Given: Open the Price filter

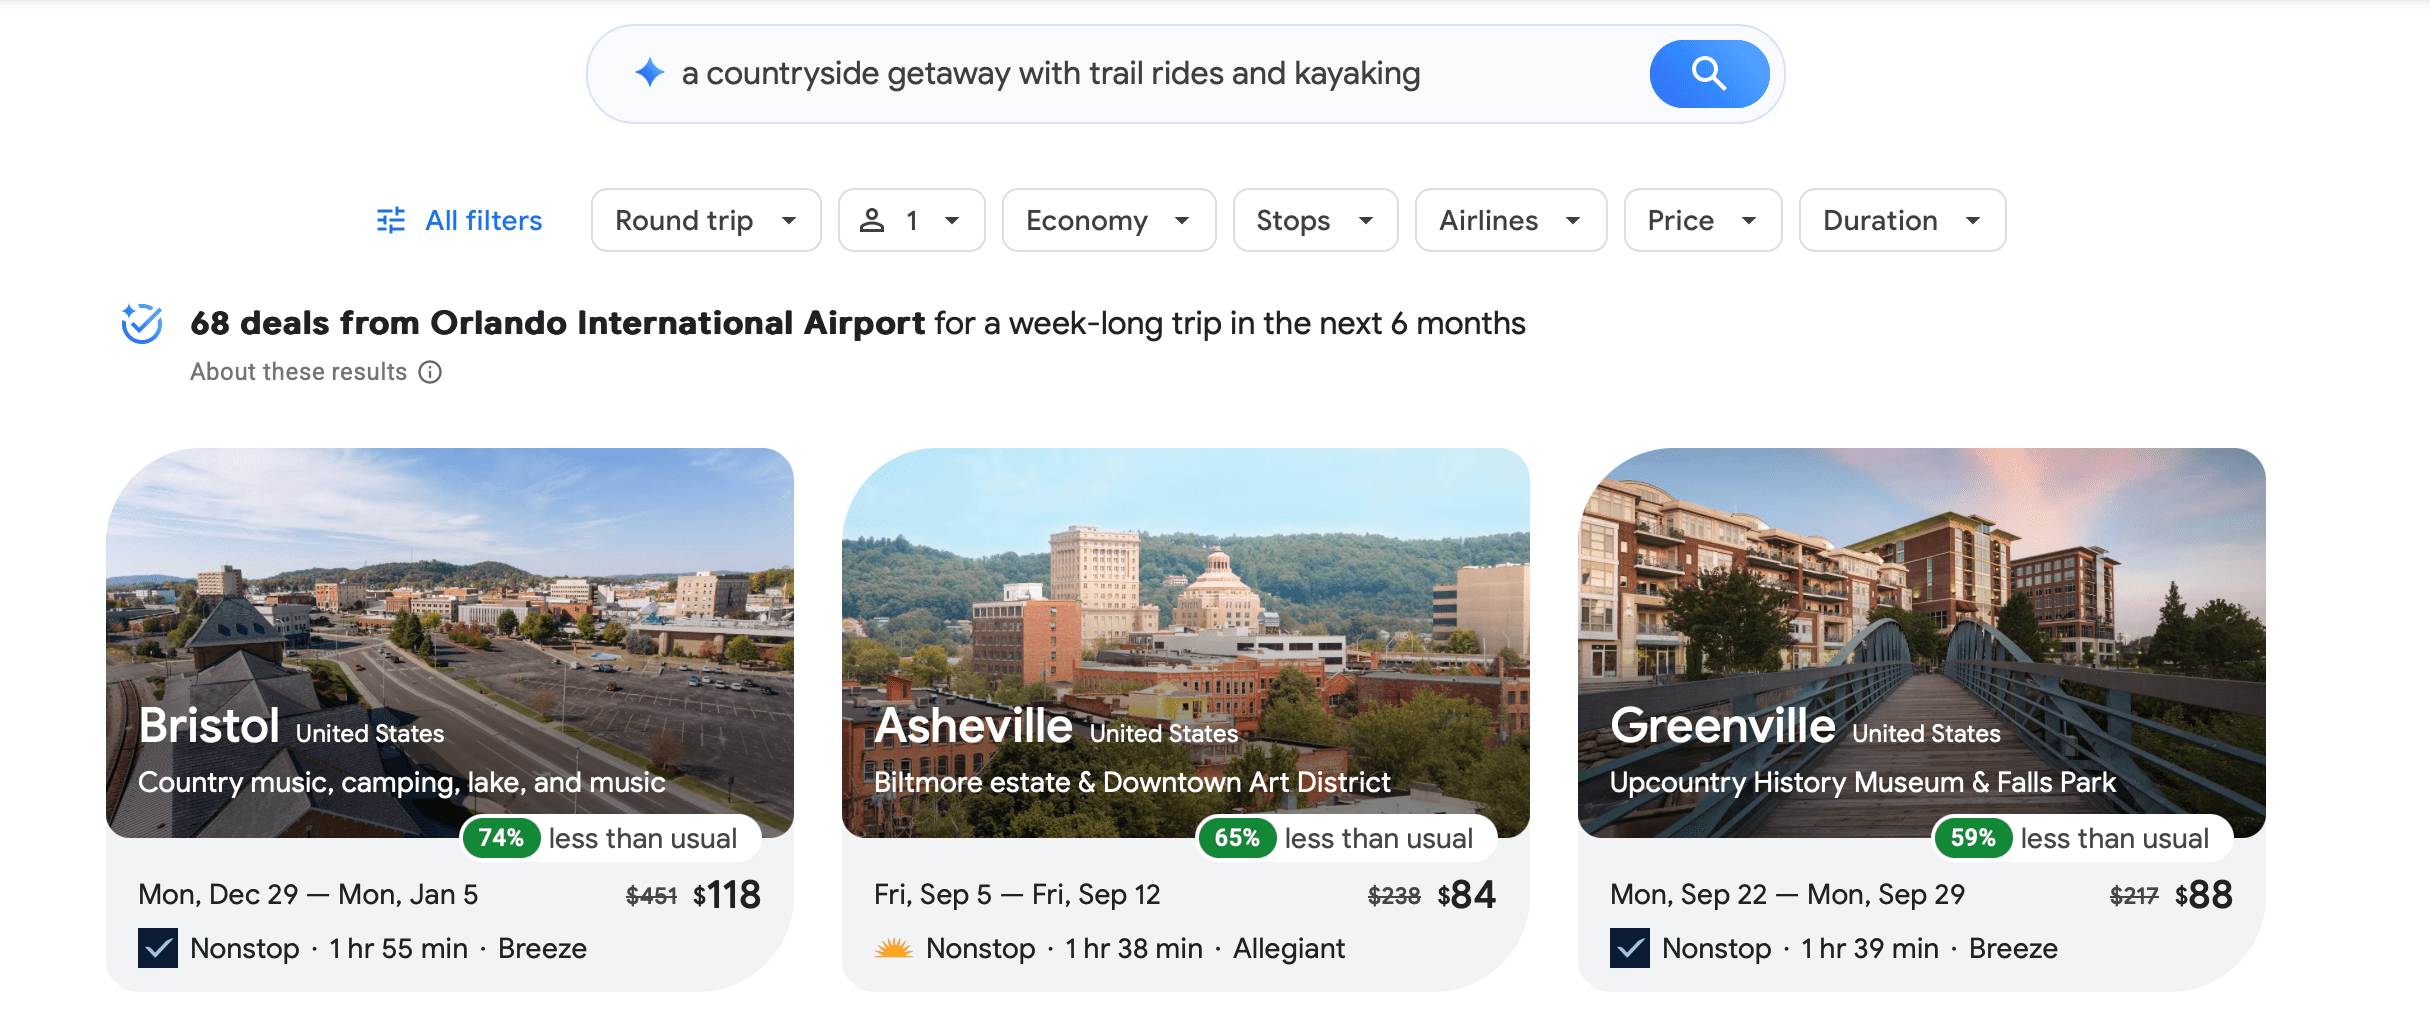Looking at the screenshot, I should [x=1702, y=220].
